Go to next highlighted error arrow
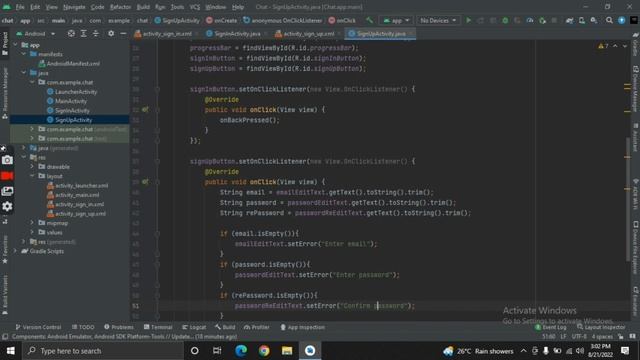This screenshot has height=360, width=640. (x=624, y=46)
